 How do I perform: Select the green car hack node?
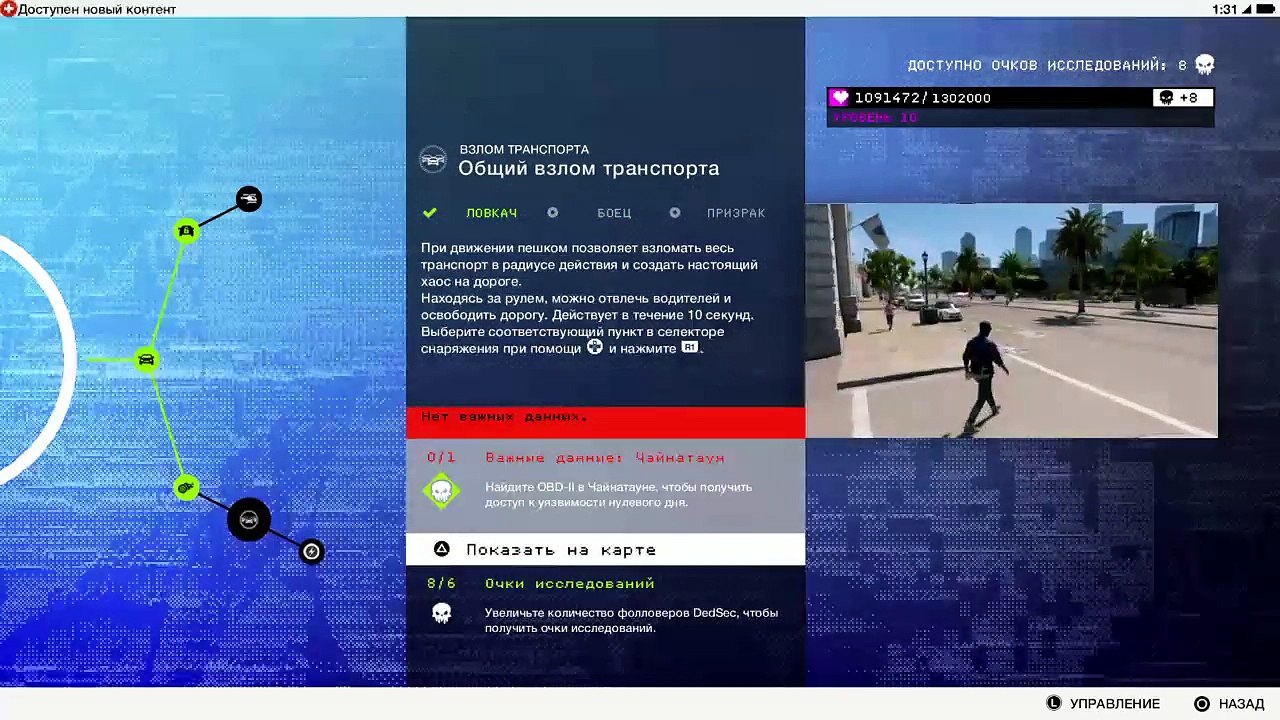pos(146,359)
